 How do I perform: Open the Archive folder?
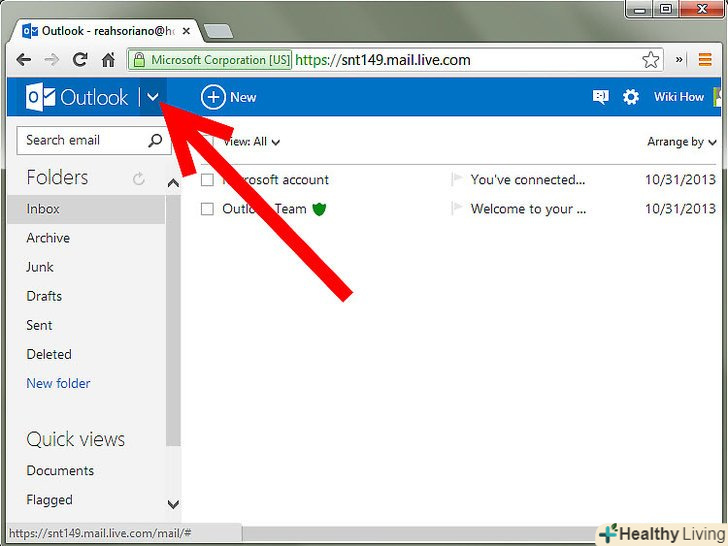pyautogui.click(x=48, y=238)
